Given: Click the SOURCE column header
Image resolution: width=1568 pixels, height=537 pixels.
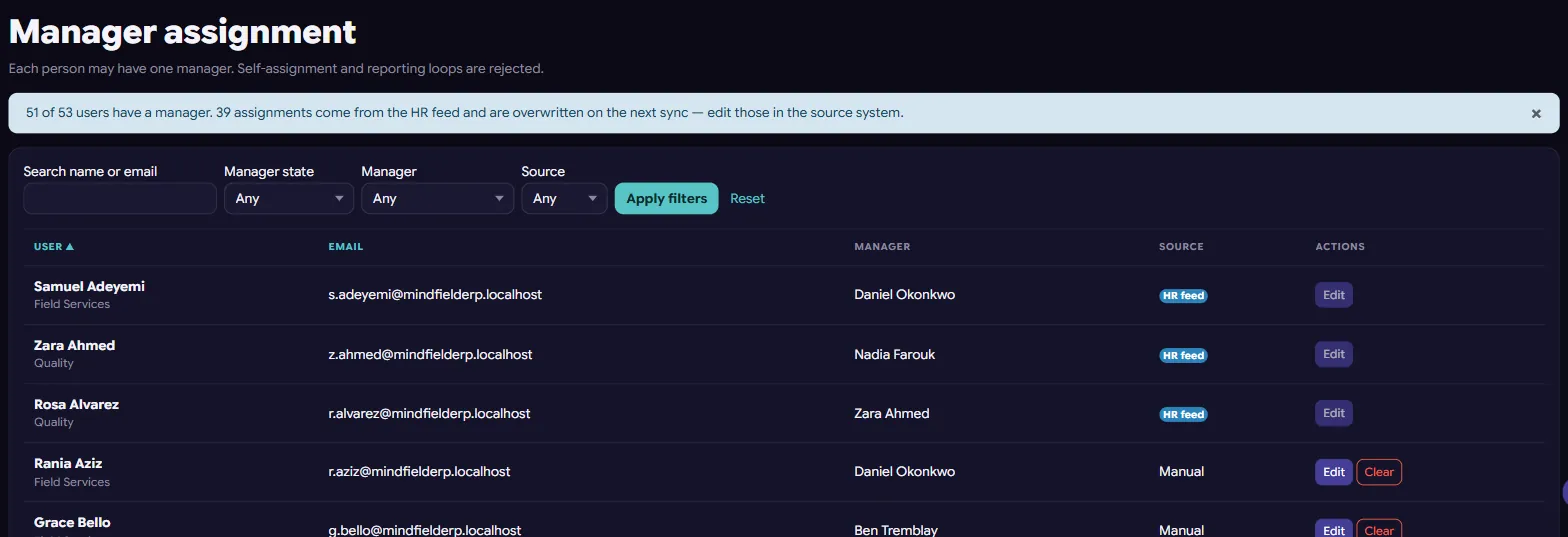Looking at the screenshot, I should 1181,246.
